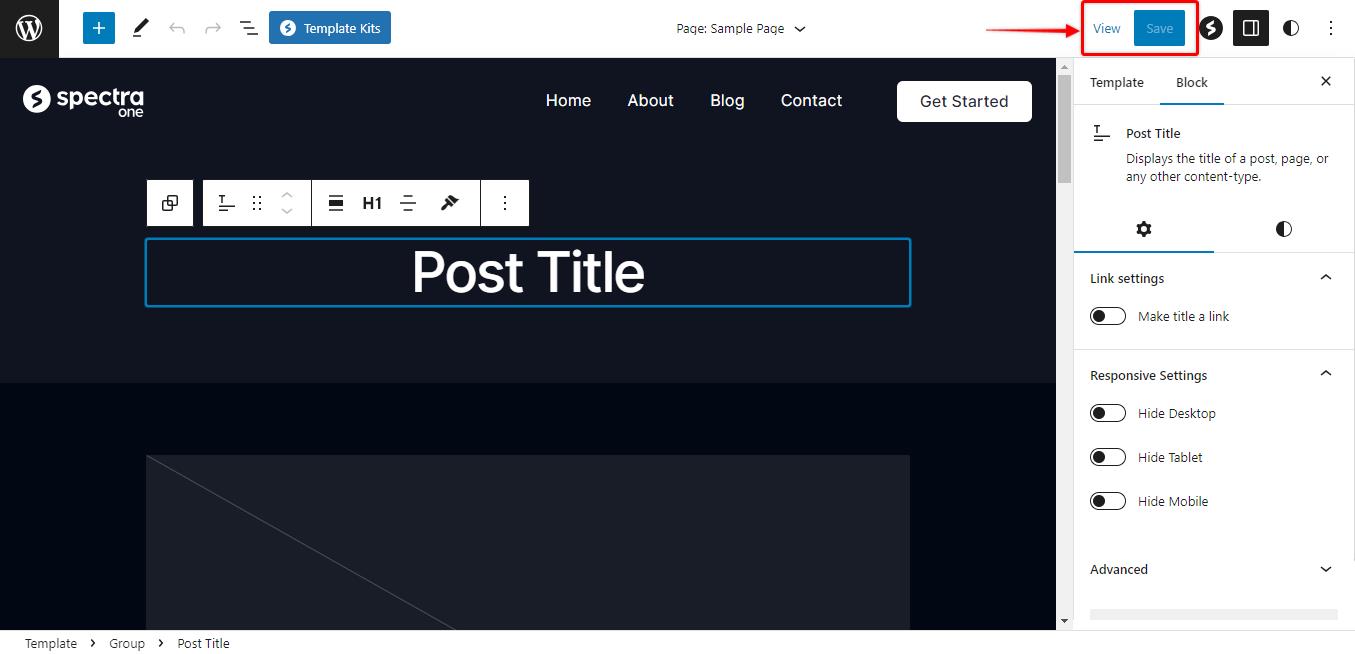The width and height of the screenshot is (1355, 654).
Task: Click the copy style brush icon
Action: pyautogui.click(x=449, y=203)
